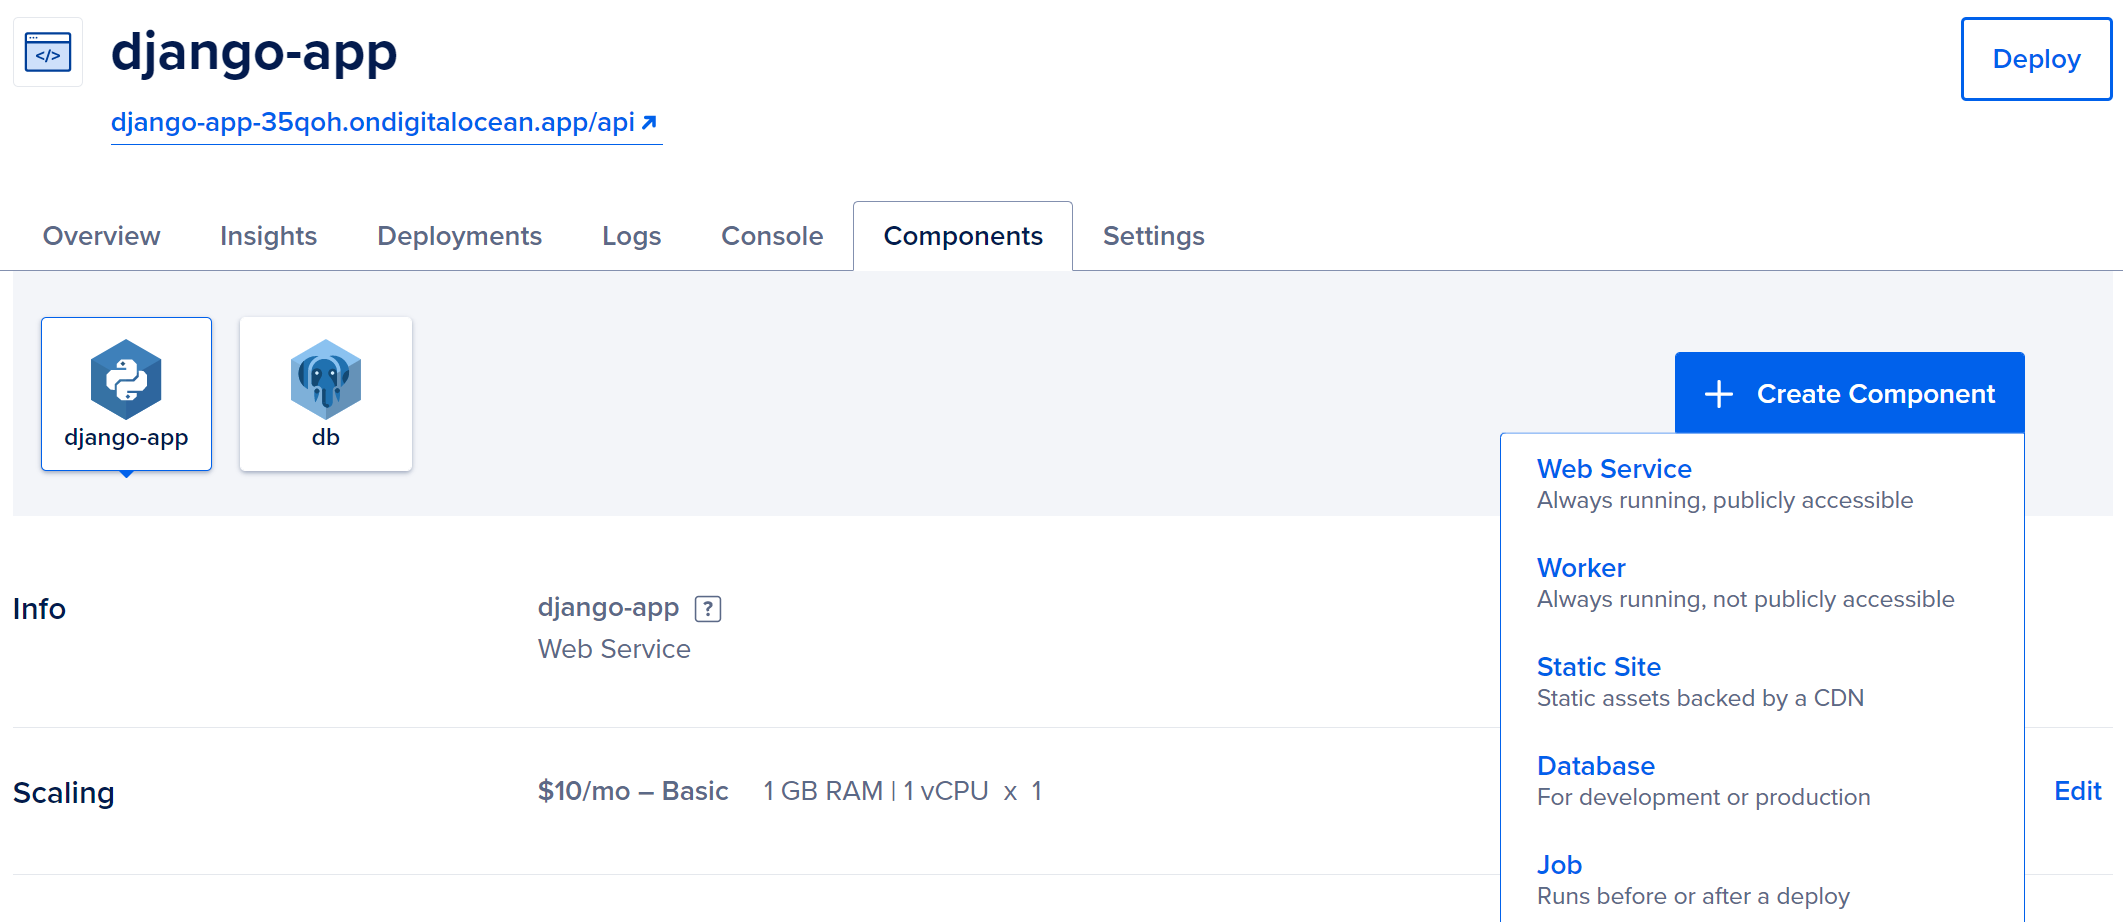Click the django-app name in Info row
2123x922 pixels.
pos(608,607)
